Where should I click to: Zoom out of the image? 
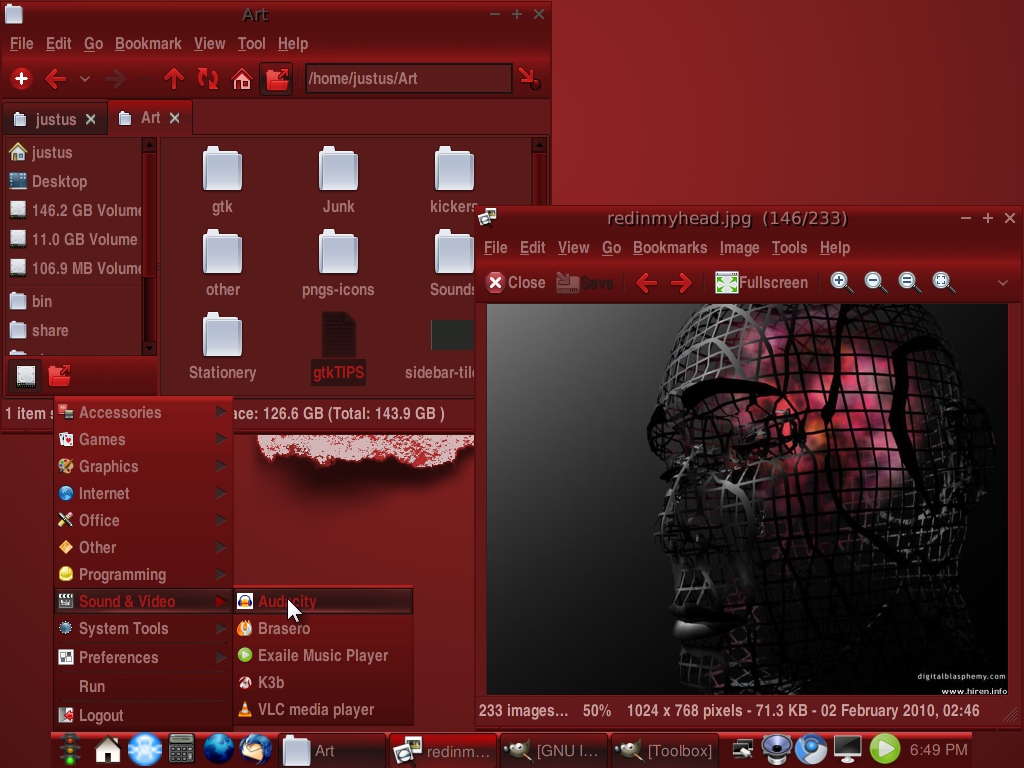click(875, 283)
